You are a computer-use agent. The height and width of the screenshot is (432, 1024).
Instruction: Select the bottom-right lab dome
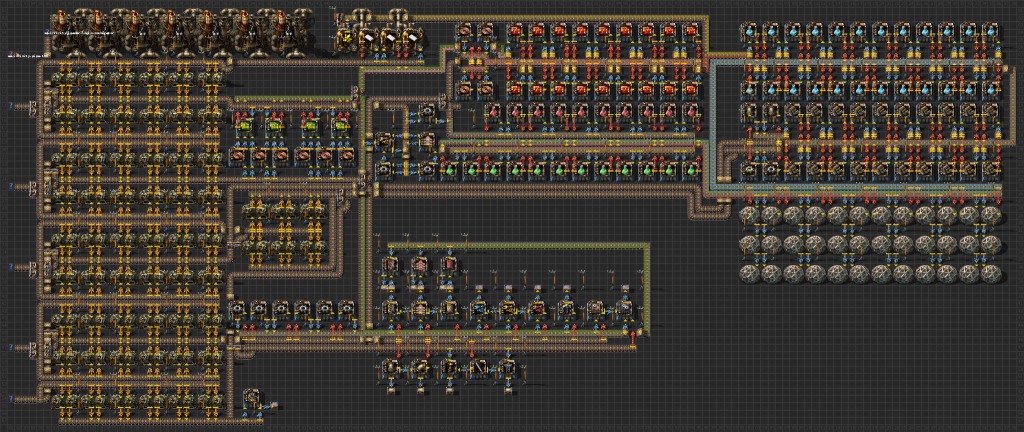[x=990, y=272]
